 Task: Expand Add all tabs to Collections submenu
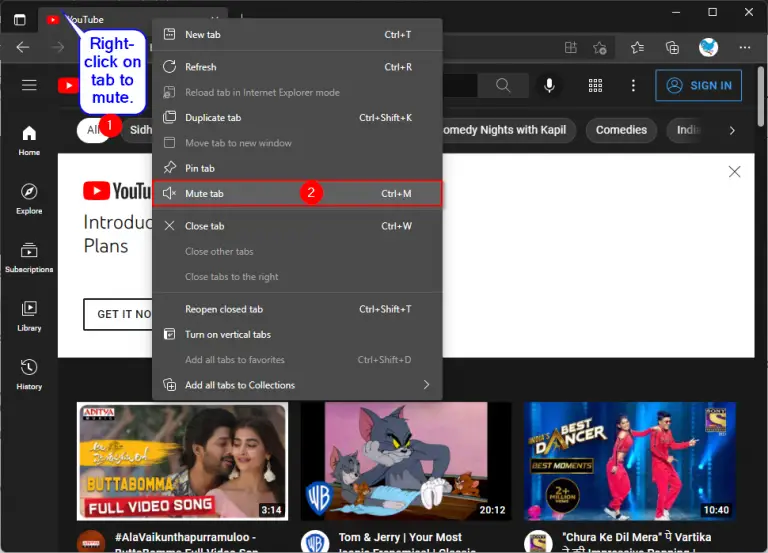click(x=297, y=385)
